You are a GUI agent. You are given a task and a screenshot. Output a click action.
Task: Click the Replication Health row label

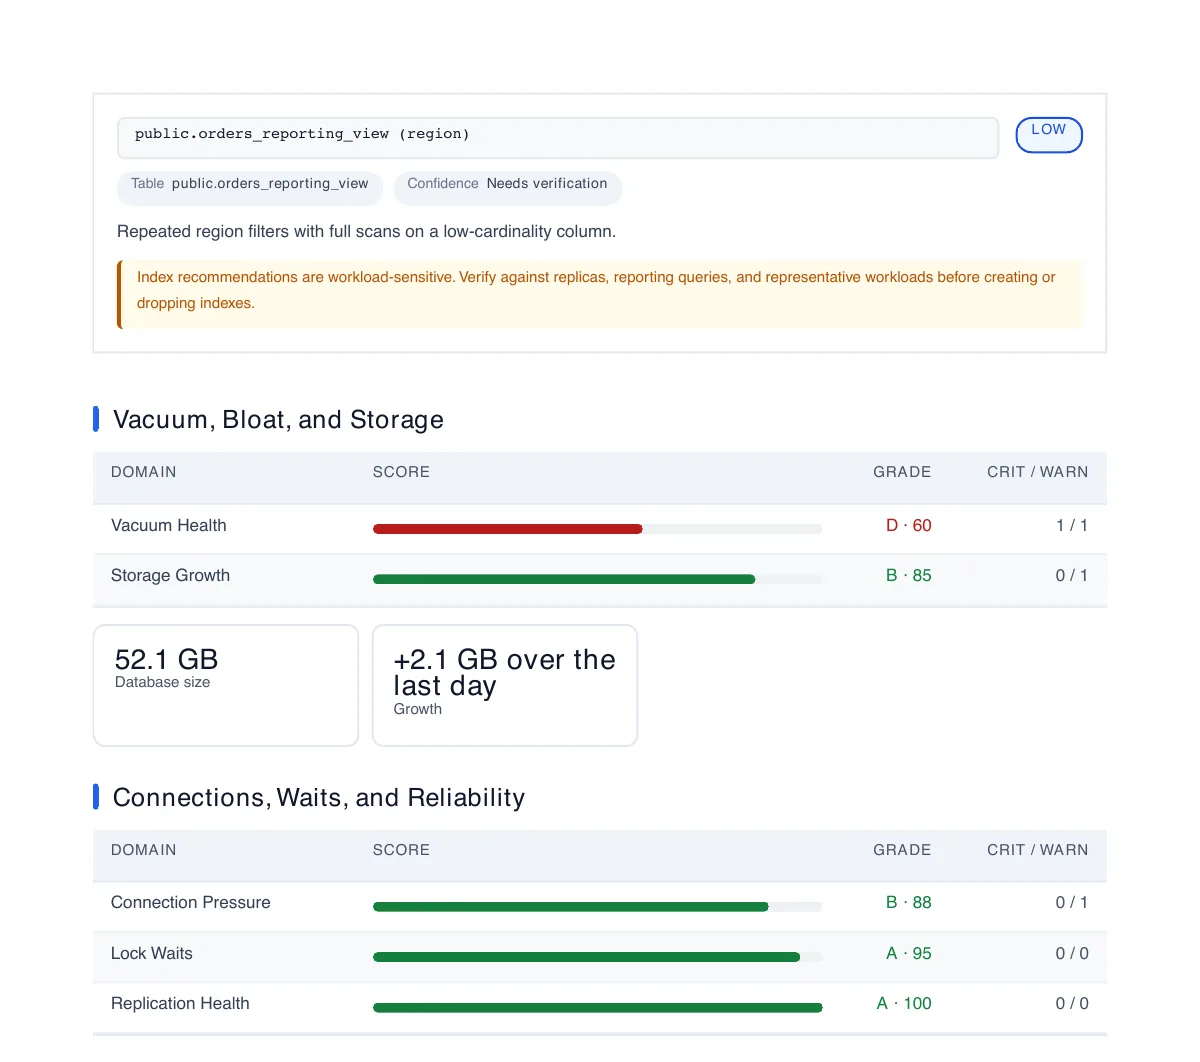click(x=180, y=1003)
